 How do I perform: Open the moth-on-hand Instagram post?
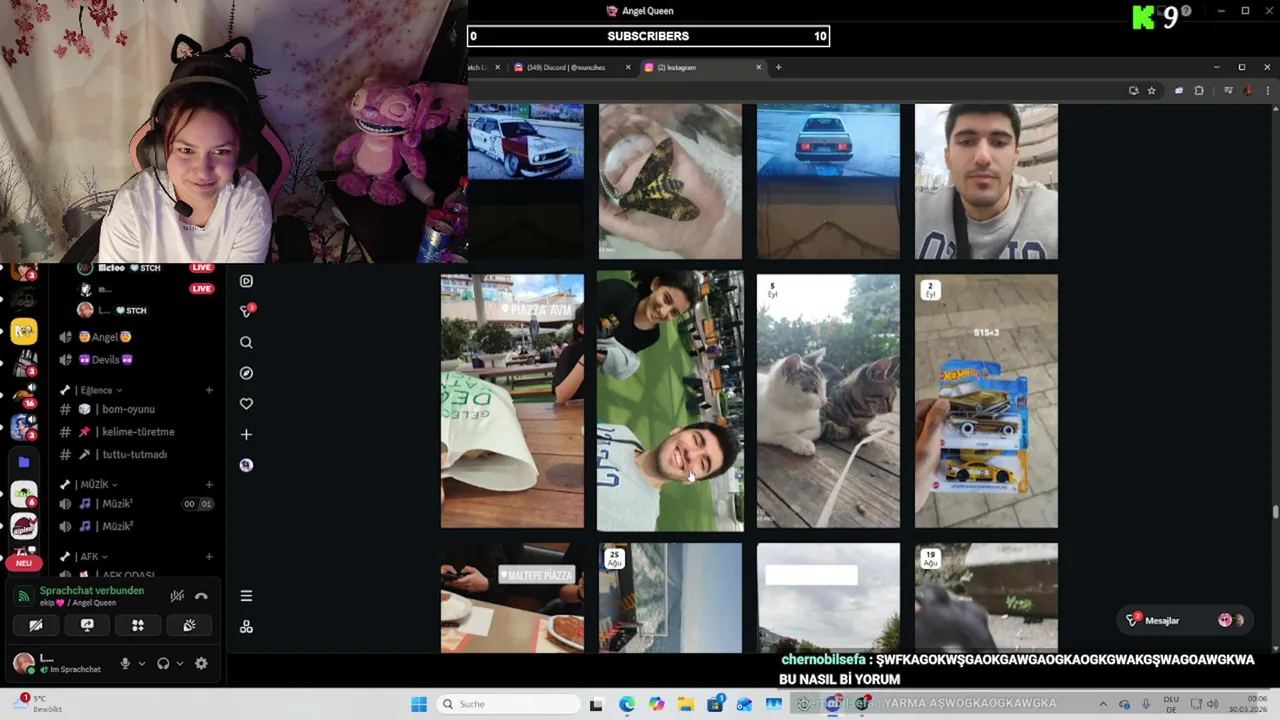670,181
